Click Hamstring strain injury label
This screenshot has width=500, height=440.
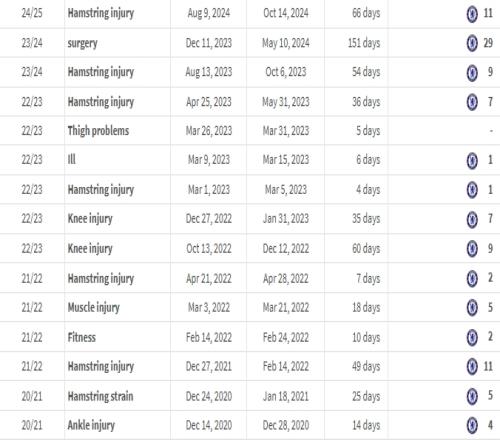(100, 396)
